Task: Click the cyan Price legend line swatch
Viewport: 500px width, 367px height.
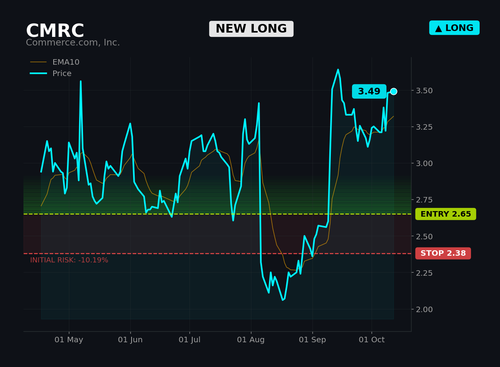Action: 38,73
